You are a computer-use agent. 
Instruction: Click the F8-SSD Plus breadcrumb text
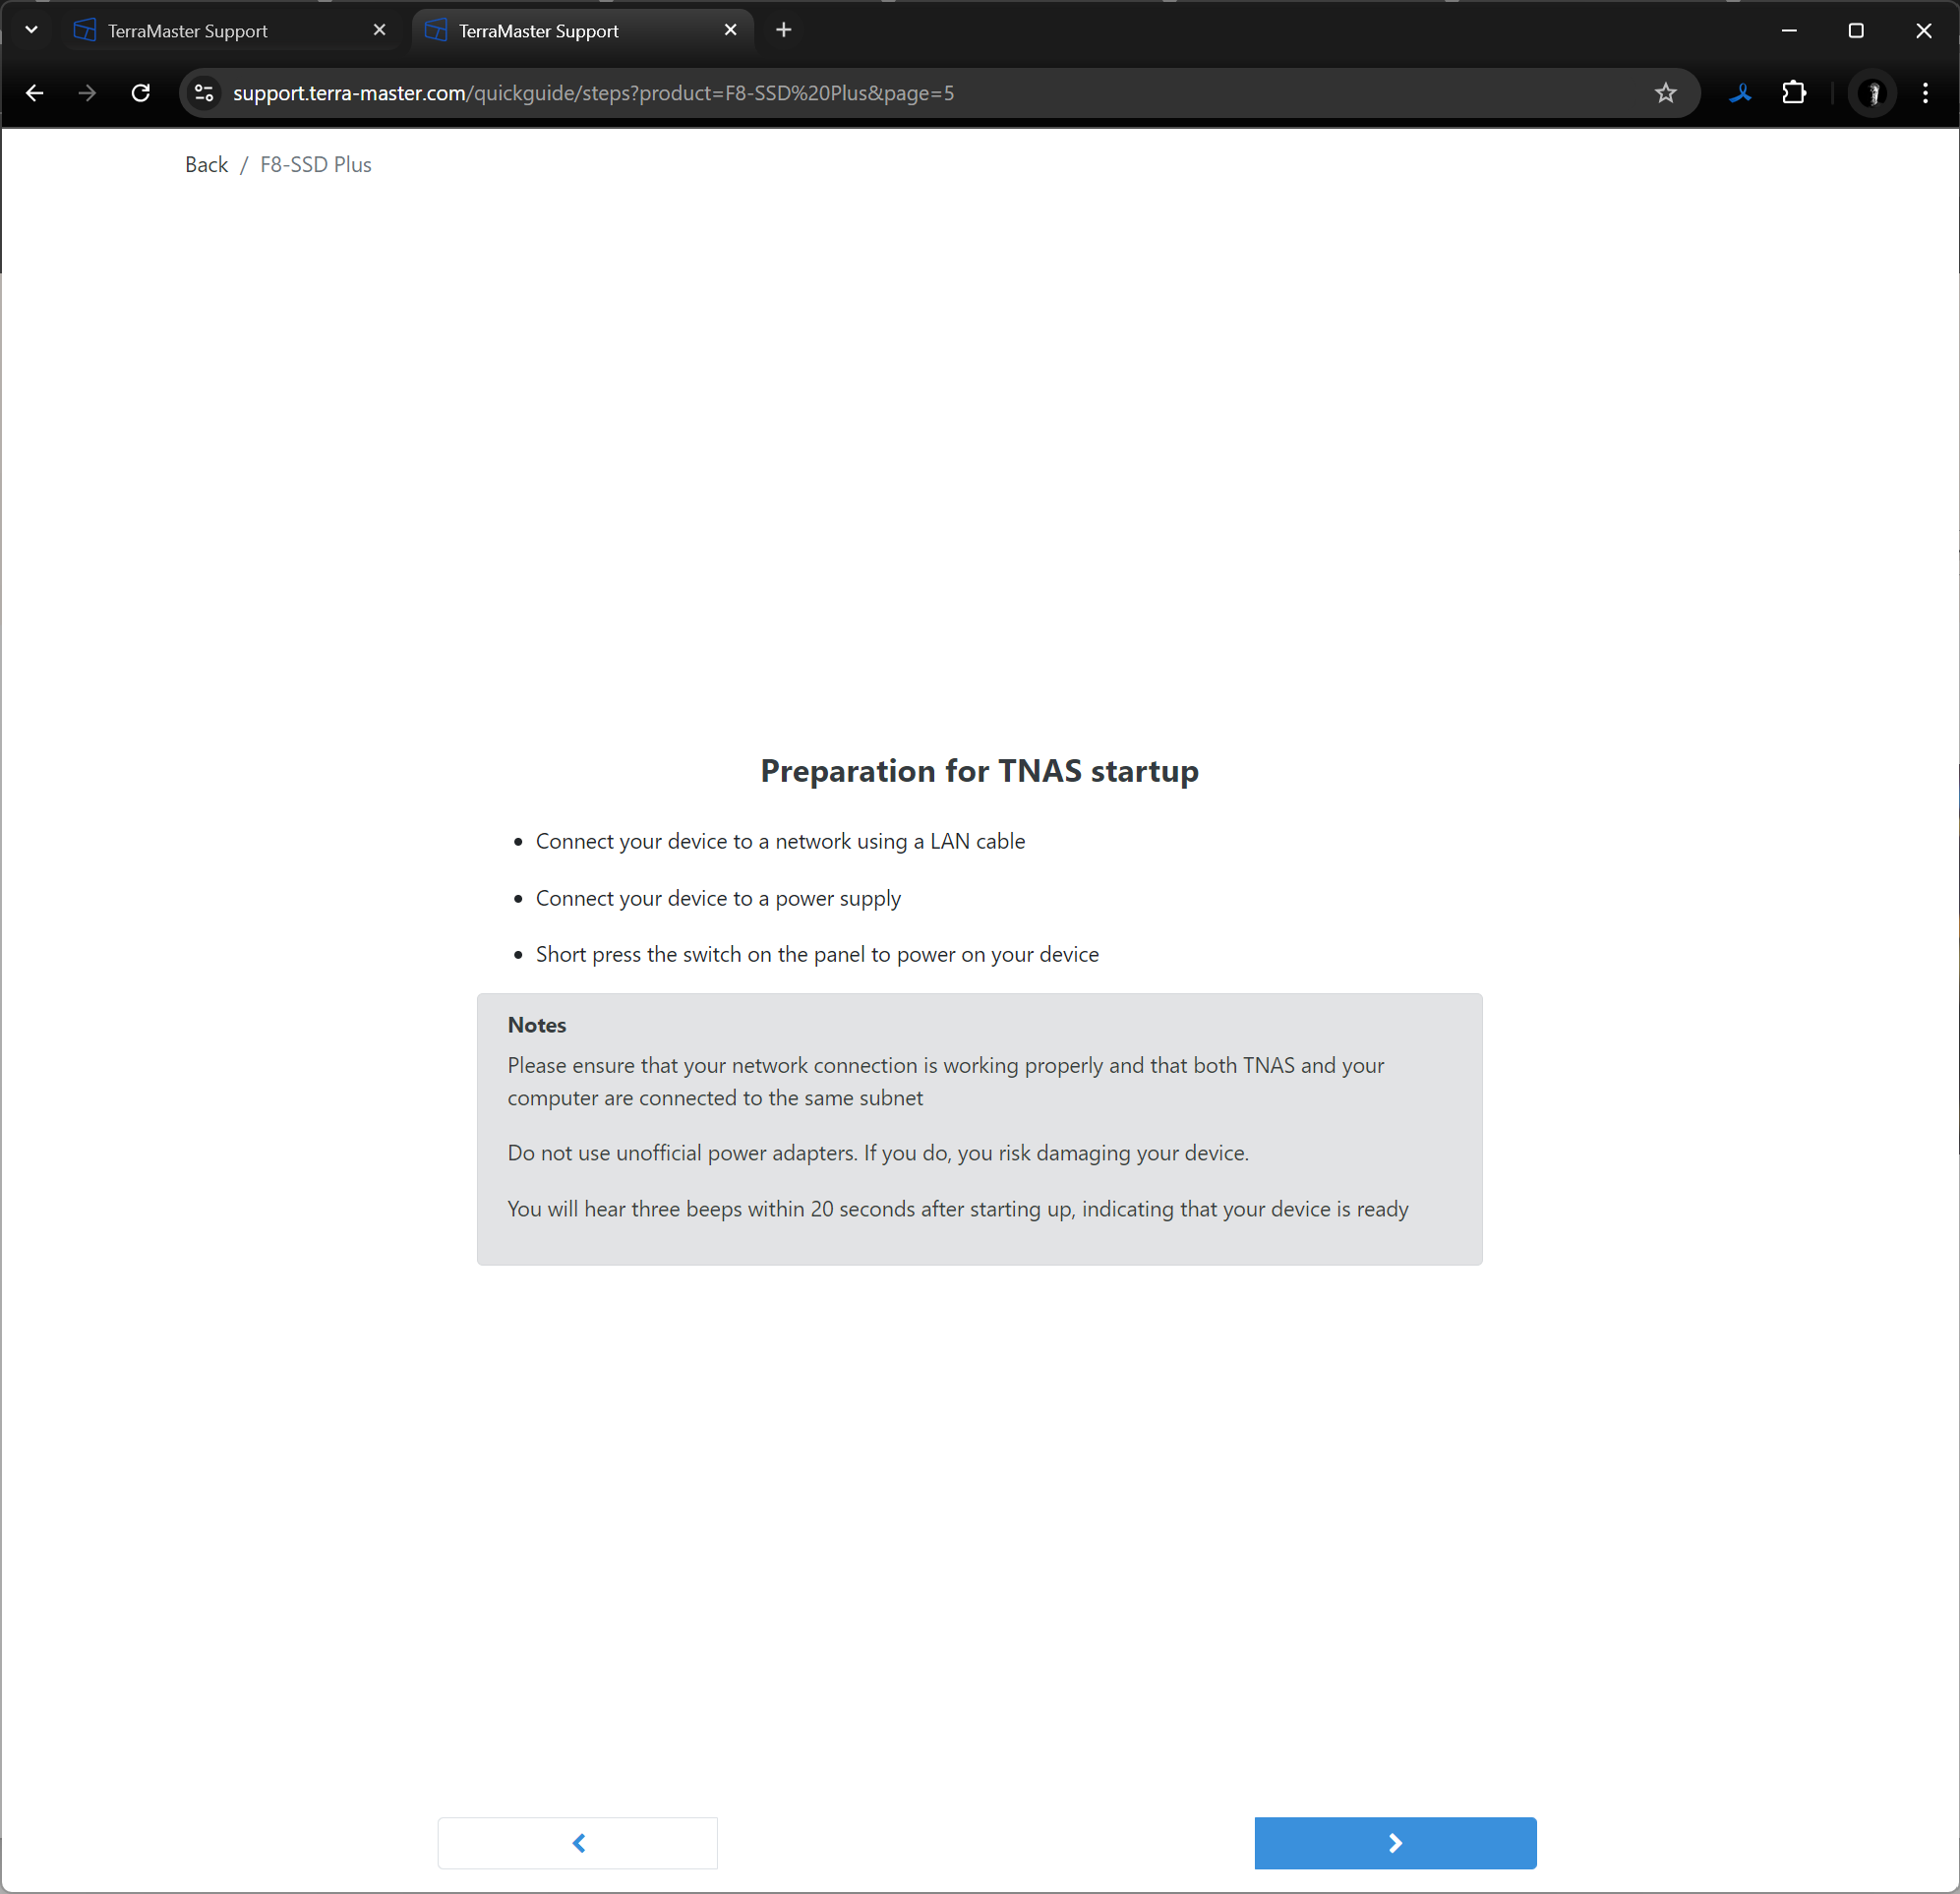315,165
